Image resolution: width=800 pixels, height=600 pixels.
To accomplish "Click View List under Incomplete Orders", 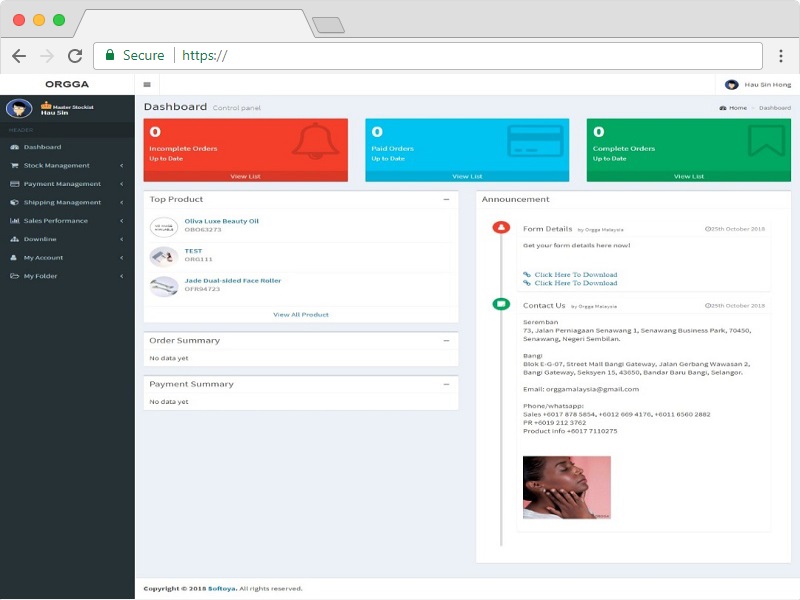I will [x=245, y=176].
